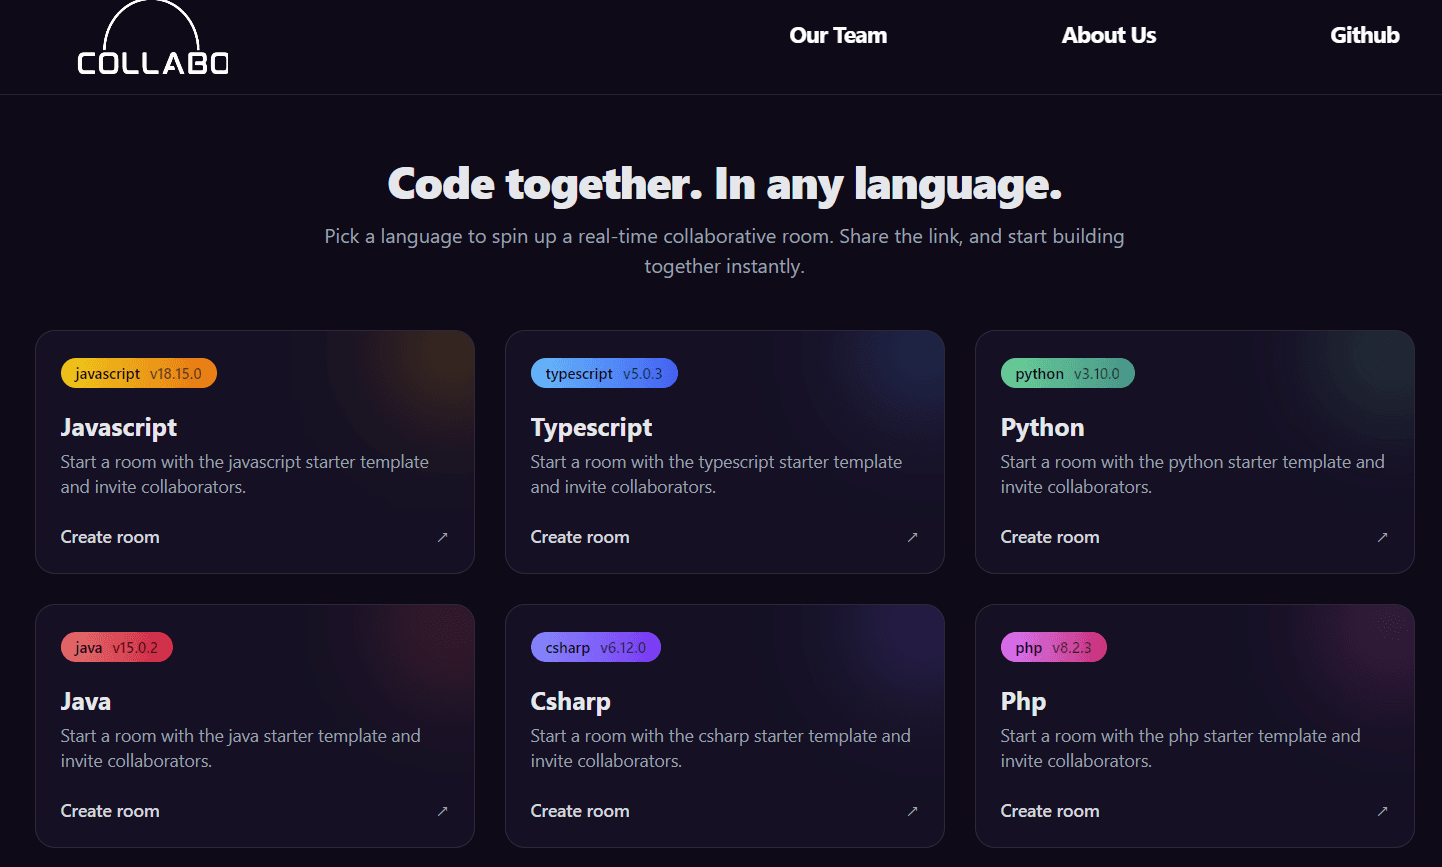Click the csharp v6.12.0 badge

click(595, 646)
